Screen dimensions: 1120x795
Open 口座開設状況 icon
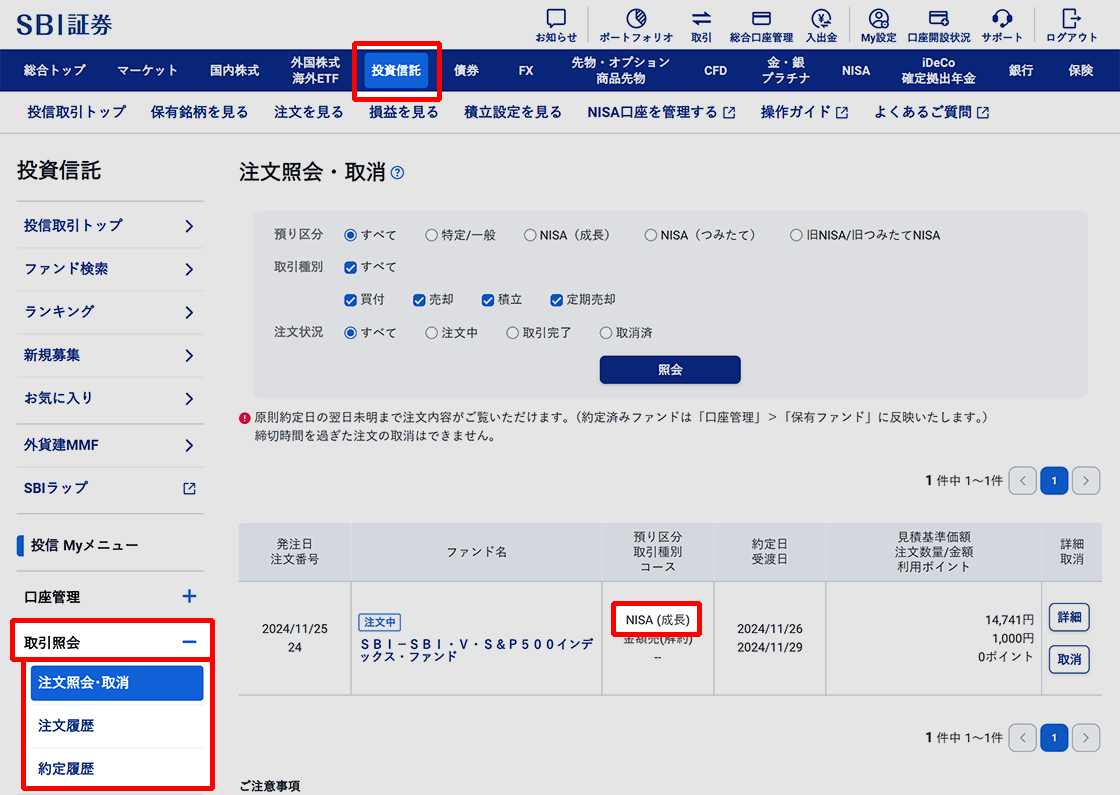point(939,19)
